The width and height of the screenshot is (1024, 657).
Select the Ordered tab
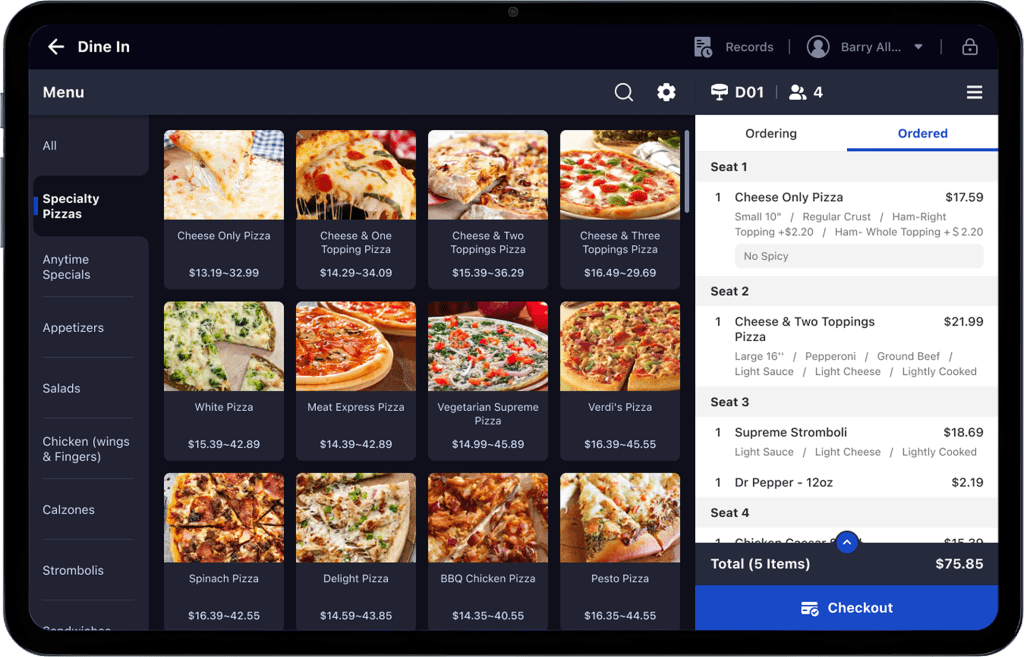(922, 133)
